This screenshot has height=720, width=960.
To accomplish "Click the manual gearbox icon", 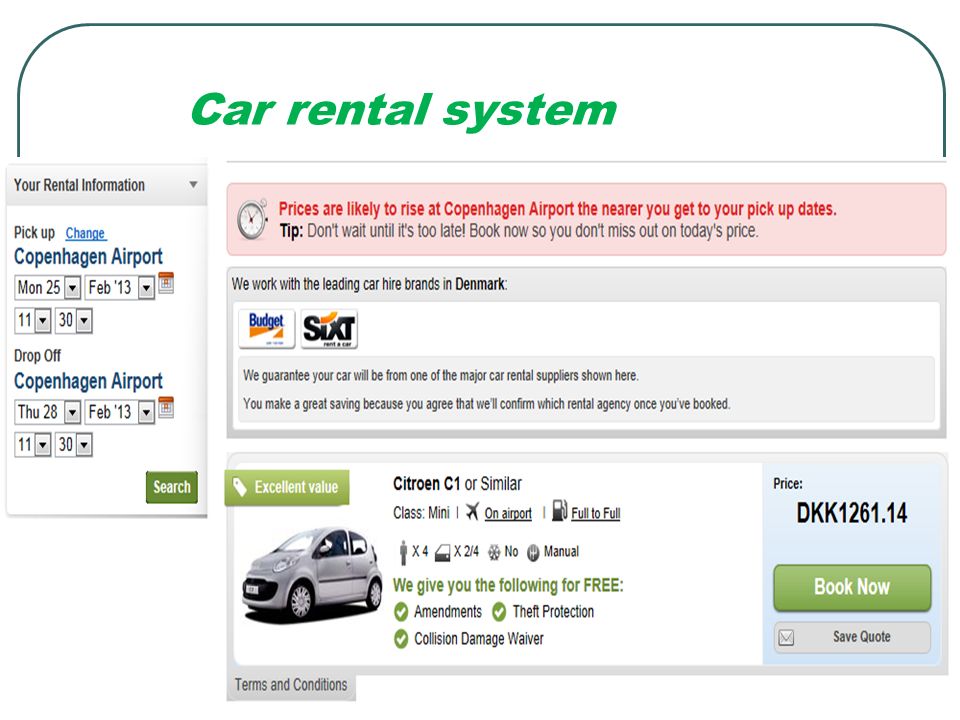I will click(533, 553).
